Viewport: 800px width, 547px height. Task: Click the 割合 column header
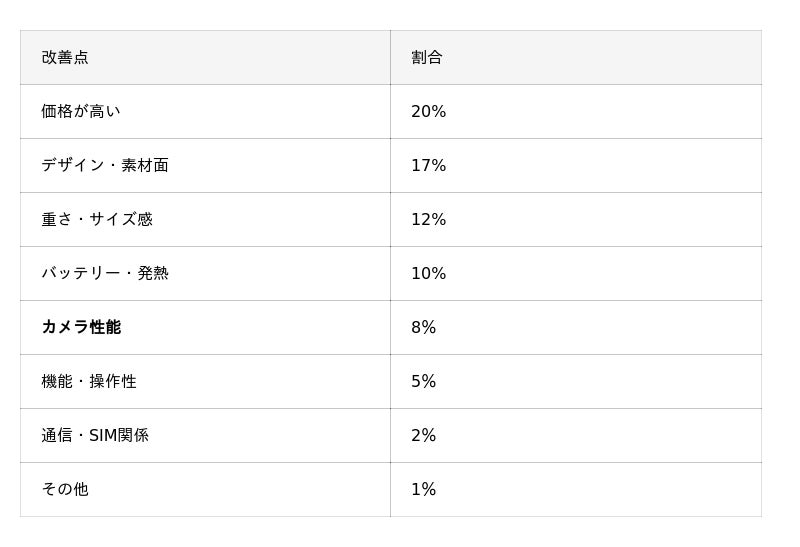click(x=427, y=58)
